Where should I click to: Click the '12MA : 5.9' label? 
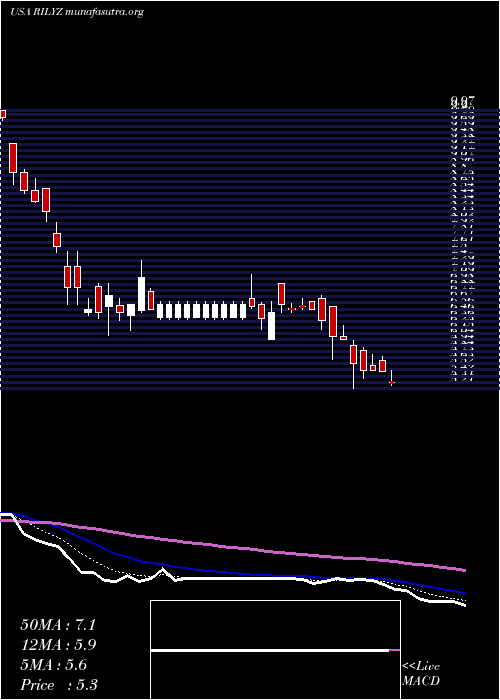[x=58, y=645]
